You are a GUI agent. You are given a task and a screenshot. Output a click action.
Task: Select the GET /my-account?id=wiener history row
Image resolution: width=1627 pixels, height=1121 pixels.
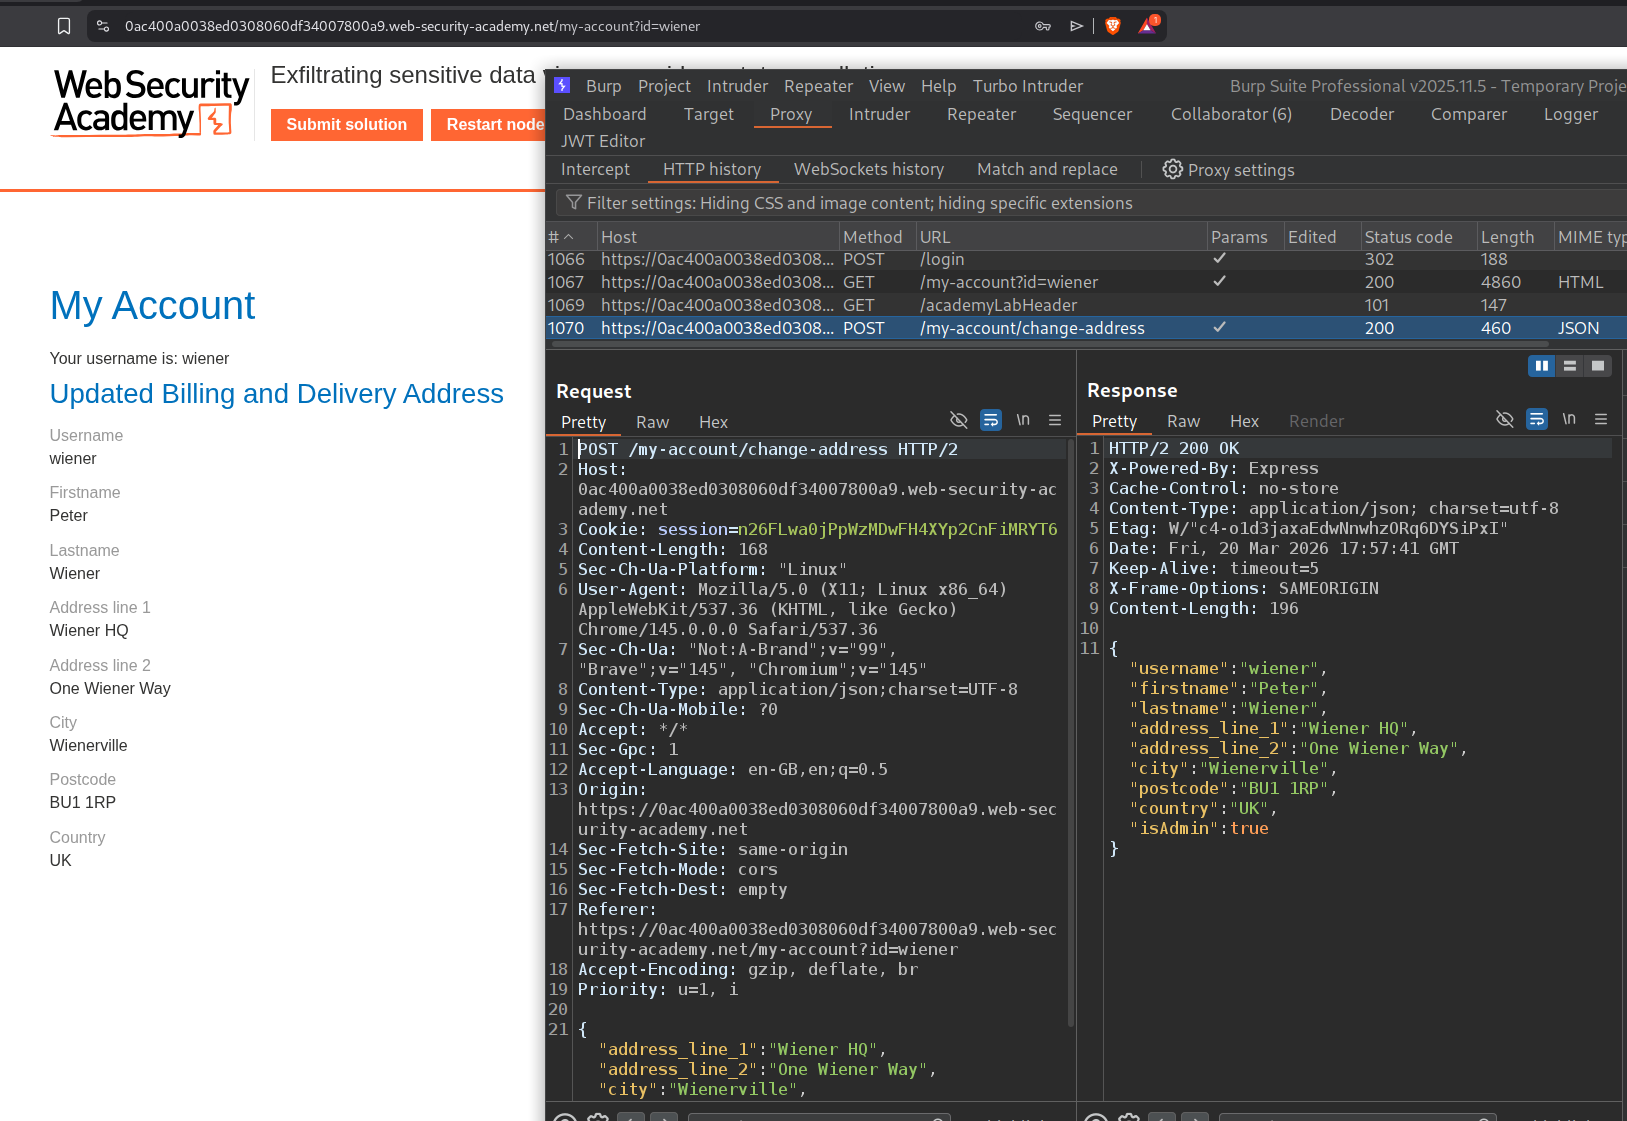1008,282
